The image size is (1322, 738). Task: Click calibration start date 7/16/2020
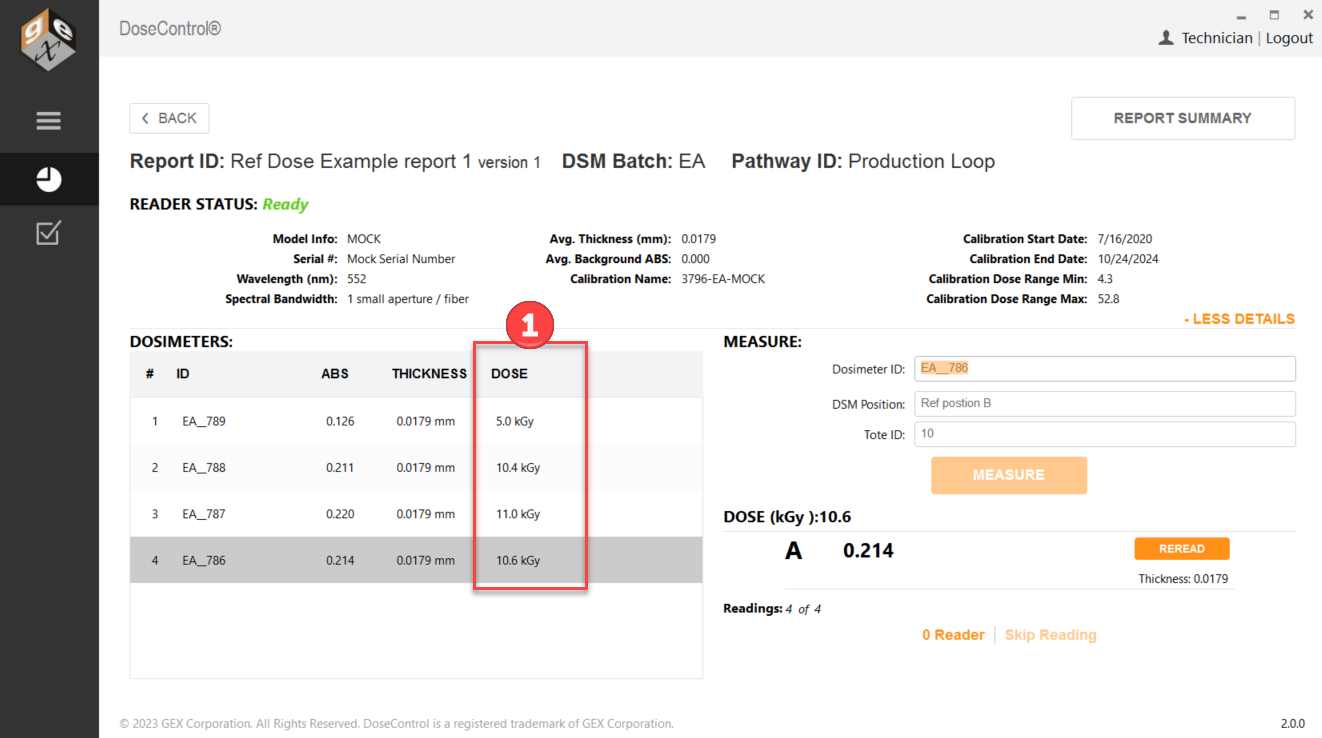coord(1125,239)
